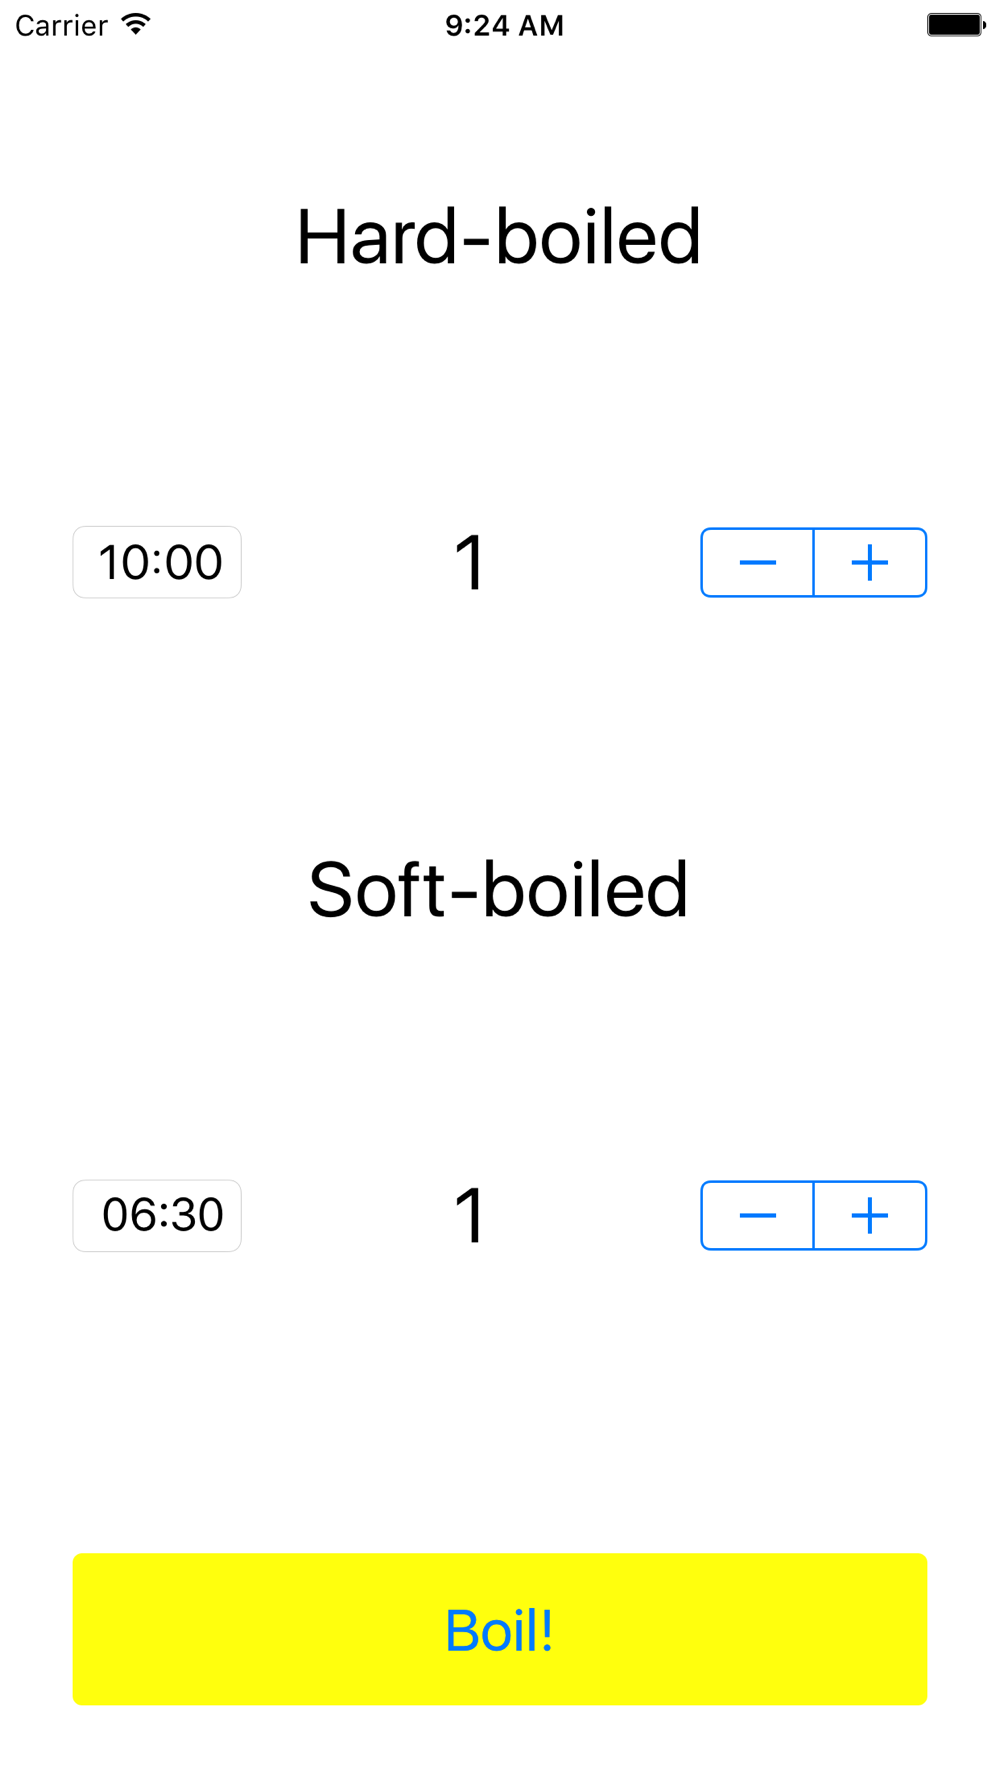Start cooking with the Boil! button
1000x1778 pixels.
tap(499, 1630)
